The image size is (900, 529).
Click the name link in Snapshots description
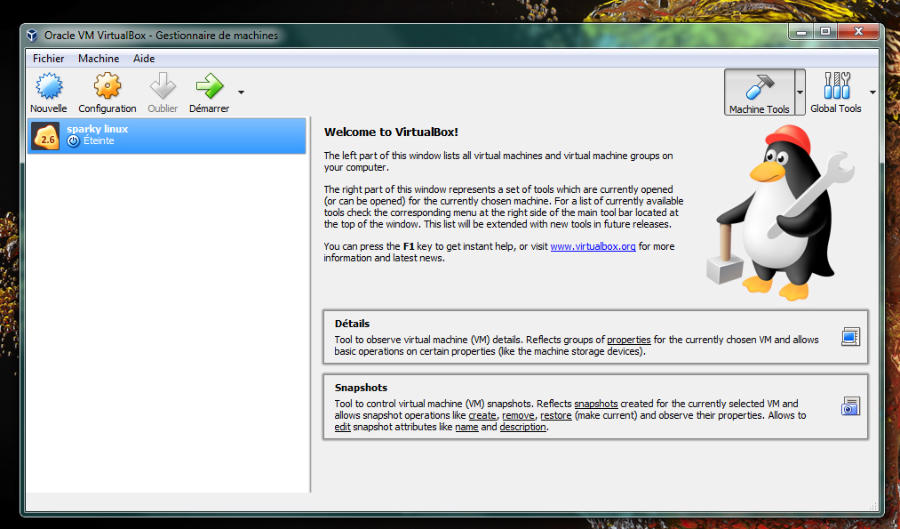click(467, 427)
